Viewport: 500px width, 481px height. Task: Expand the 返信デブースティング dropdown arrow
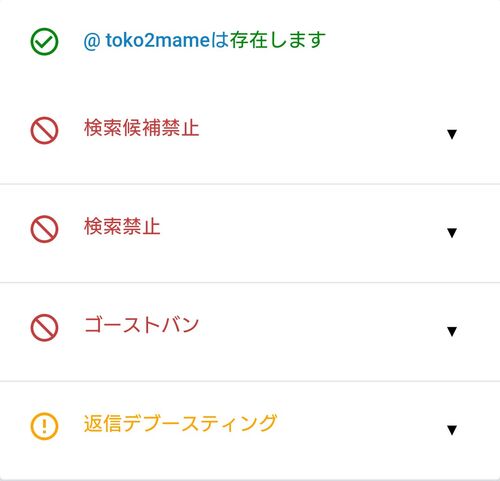tap(452, 430)
